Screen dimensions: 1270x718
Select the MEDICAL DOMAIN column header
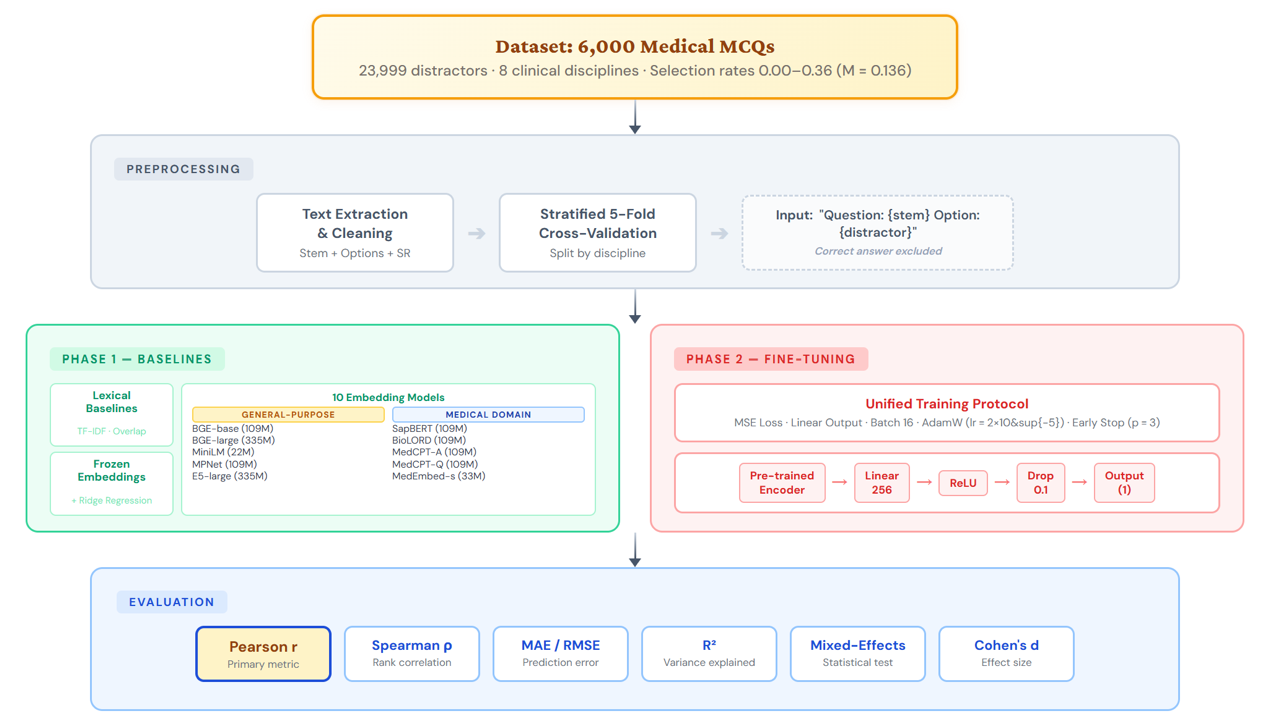(488, 414)
